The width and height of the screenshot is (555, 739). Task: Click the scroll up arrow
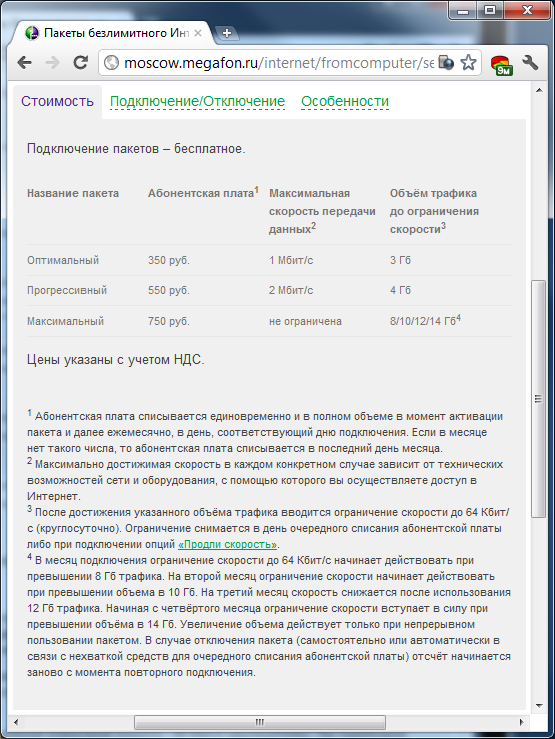539,90
